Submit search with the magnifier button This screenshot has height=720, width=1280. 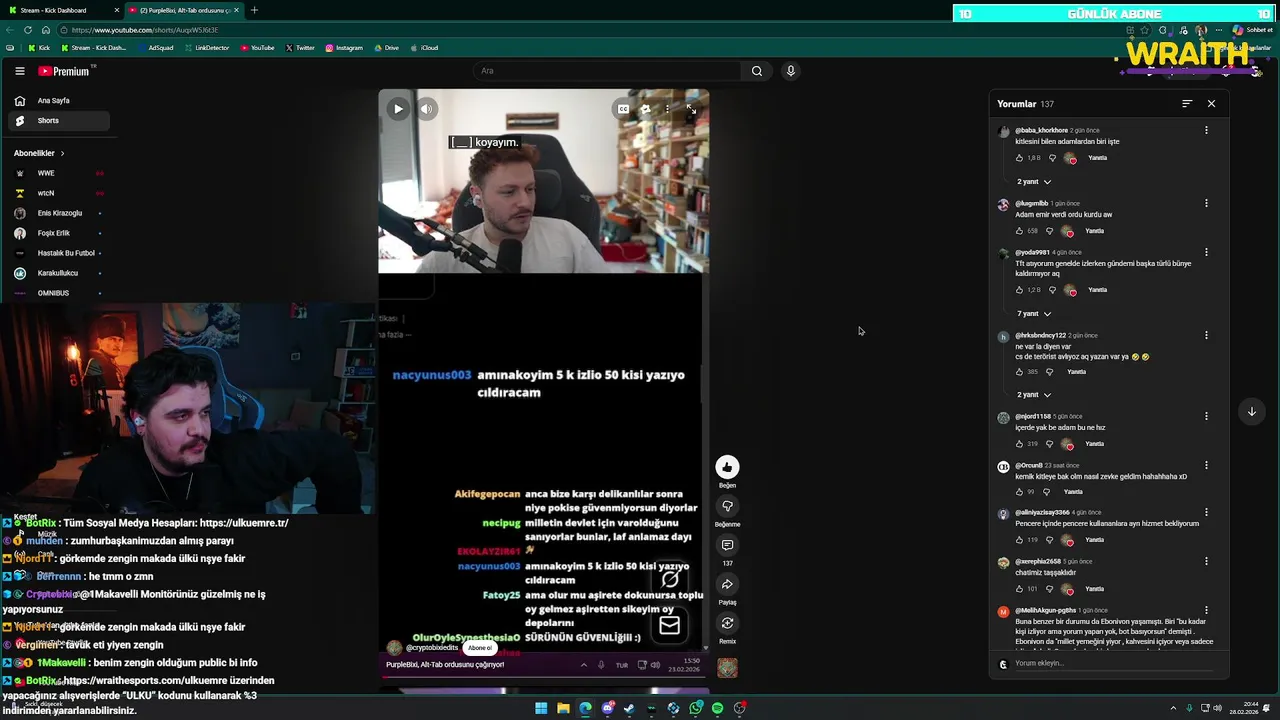point(757,71)
